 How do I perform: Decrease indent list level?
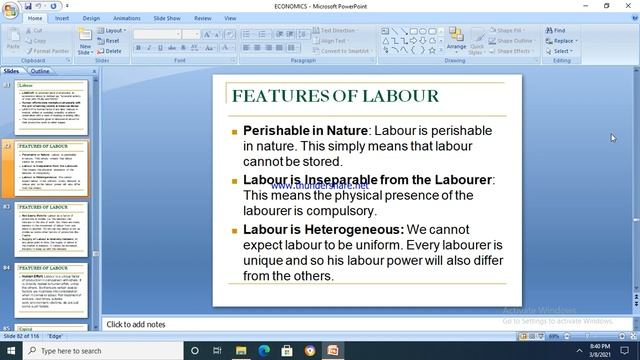pyautogui.click(x=280, y=34)
